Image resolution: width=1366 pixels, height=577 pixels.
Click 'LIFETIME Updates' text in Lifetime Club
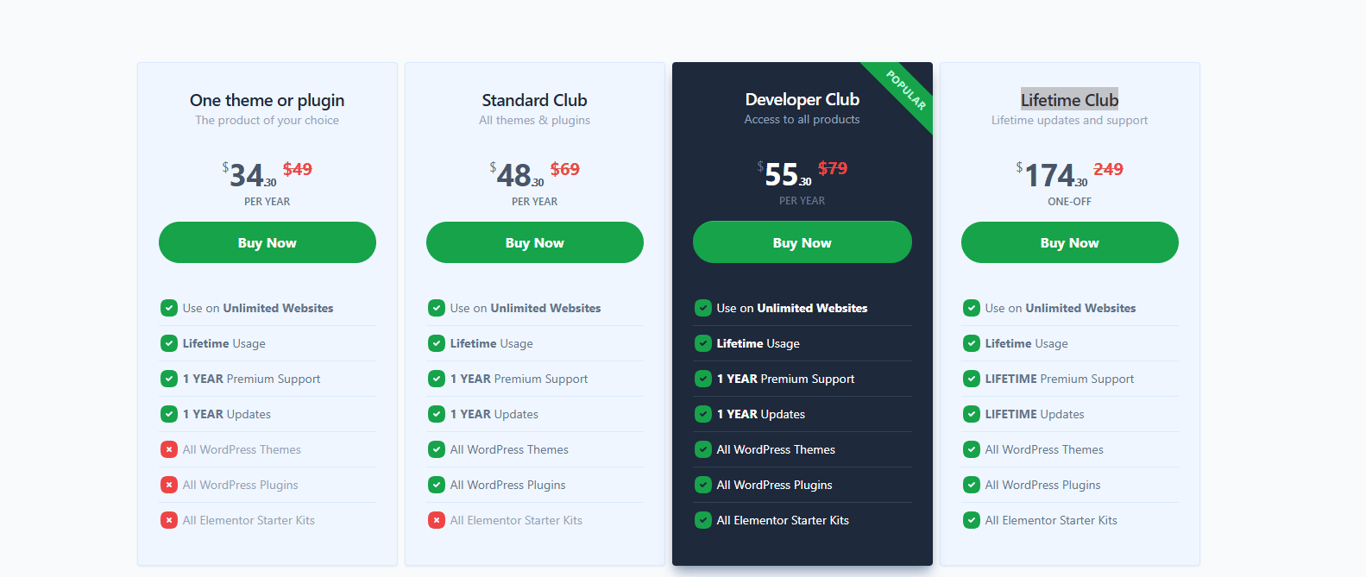[x=1034, y=414]
